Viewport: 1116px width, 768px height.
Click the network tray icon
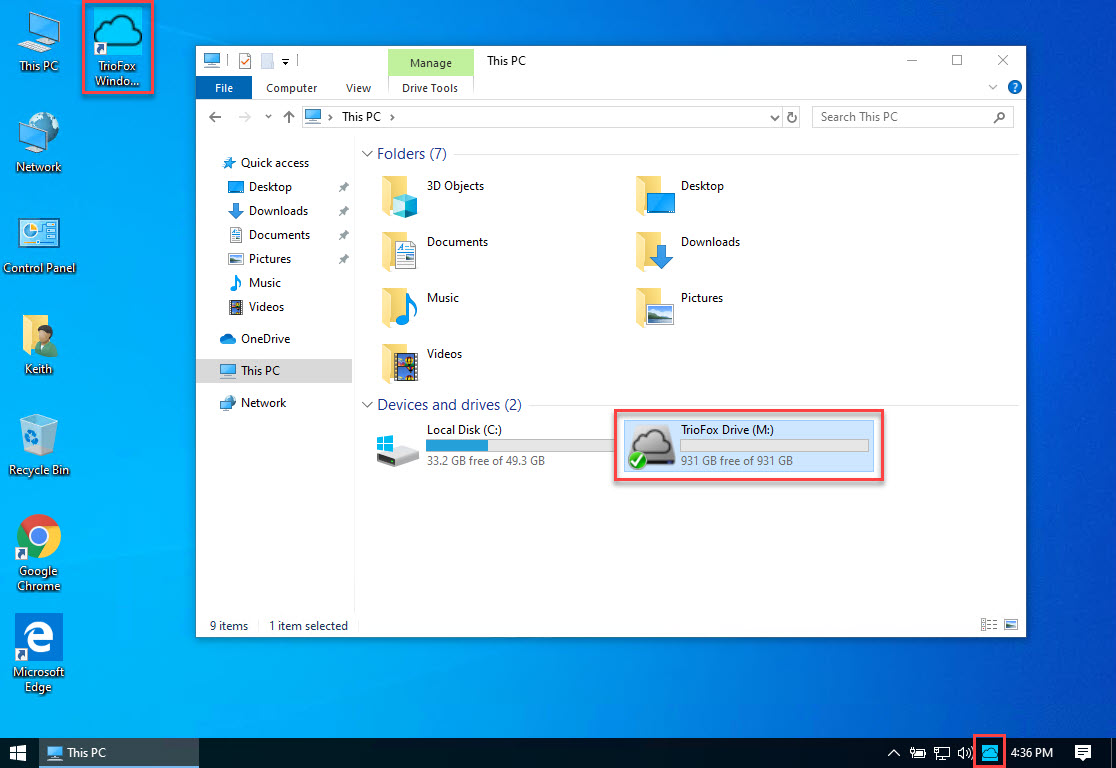[x=942, y=752]
